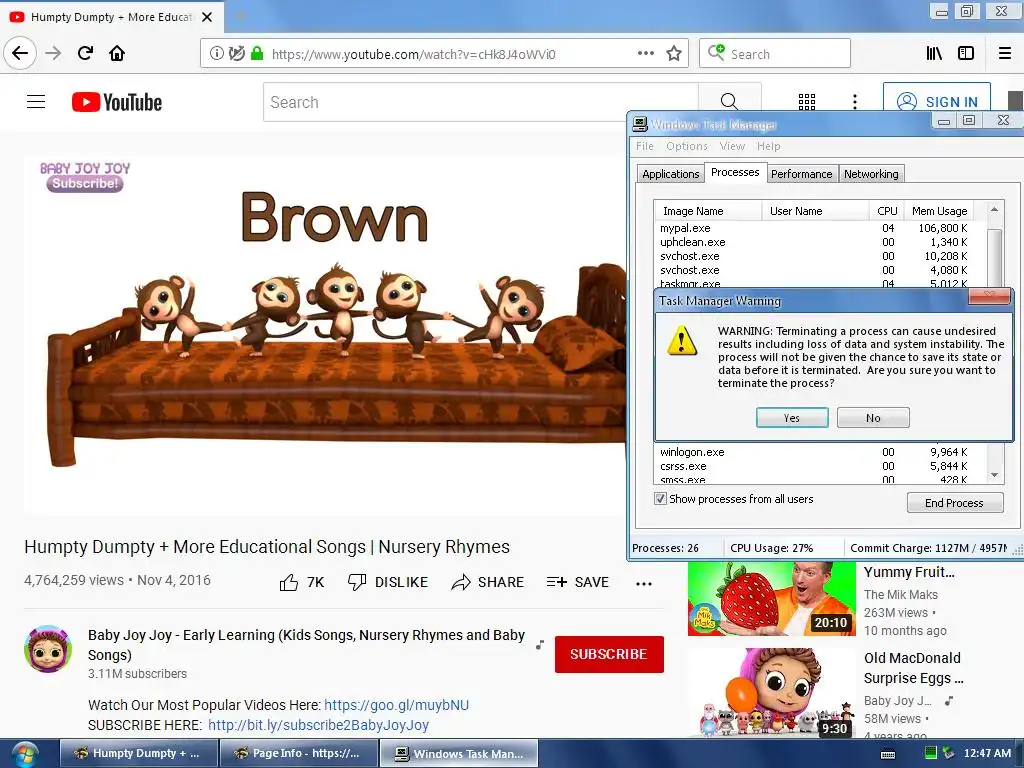
Task: Like the video with thumbs up icon
Action: 289,583
